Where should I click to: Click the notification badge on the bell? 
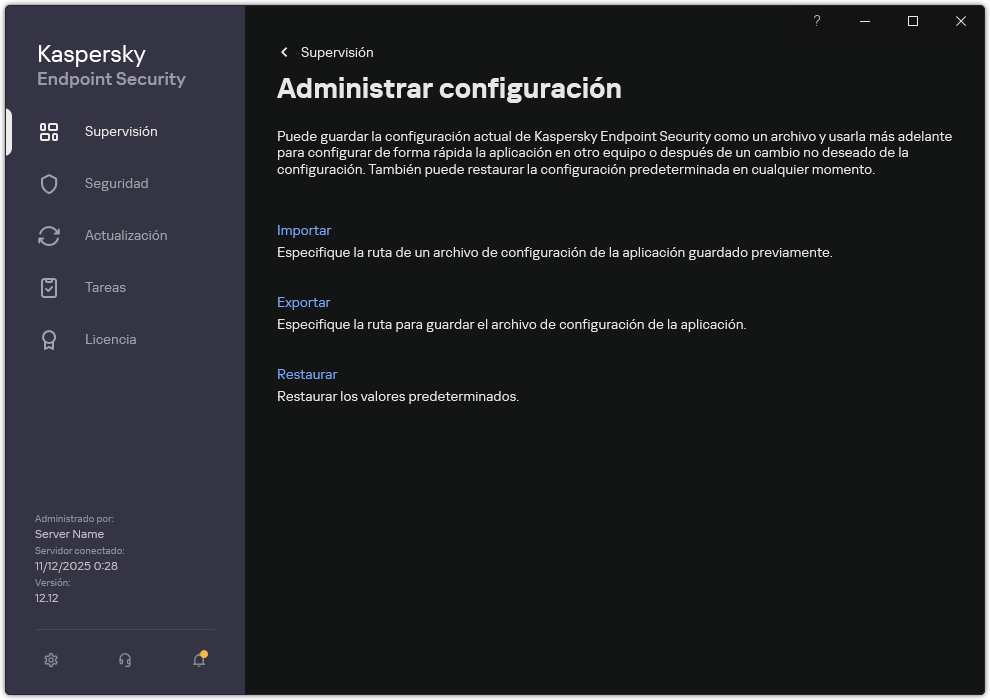tap(204, 651)
